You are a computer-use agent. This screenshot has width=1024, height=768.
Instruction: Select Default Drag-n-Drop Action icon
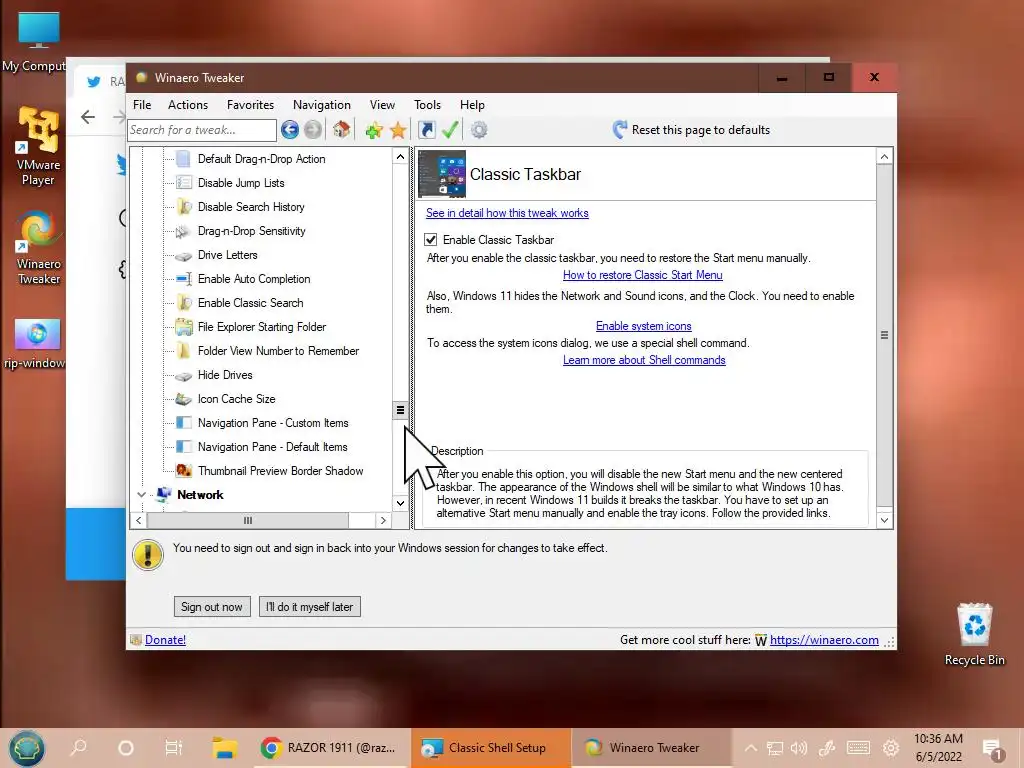tap(184, 159)
